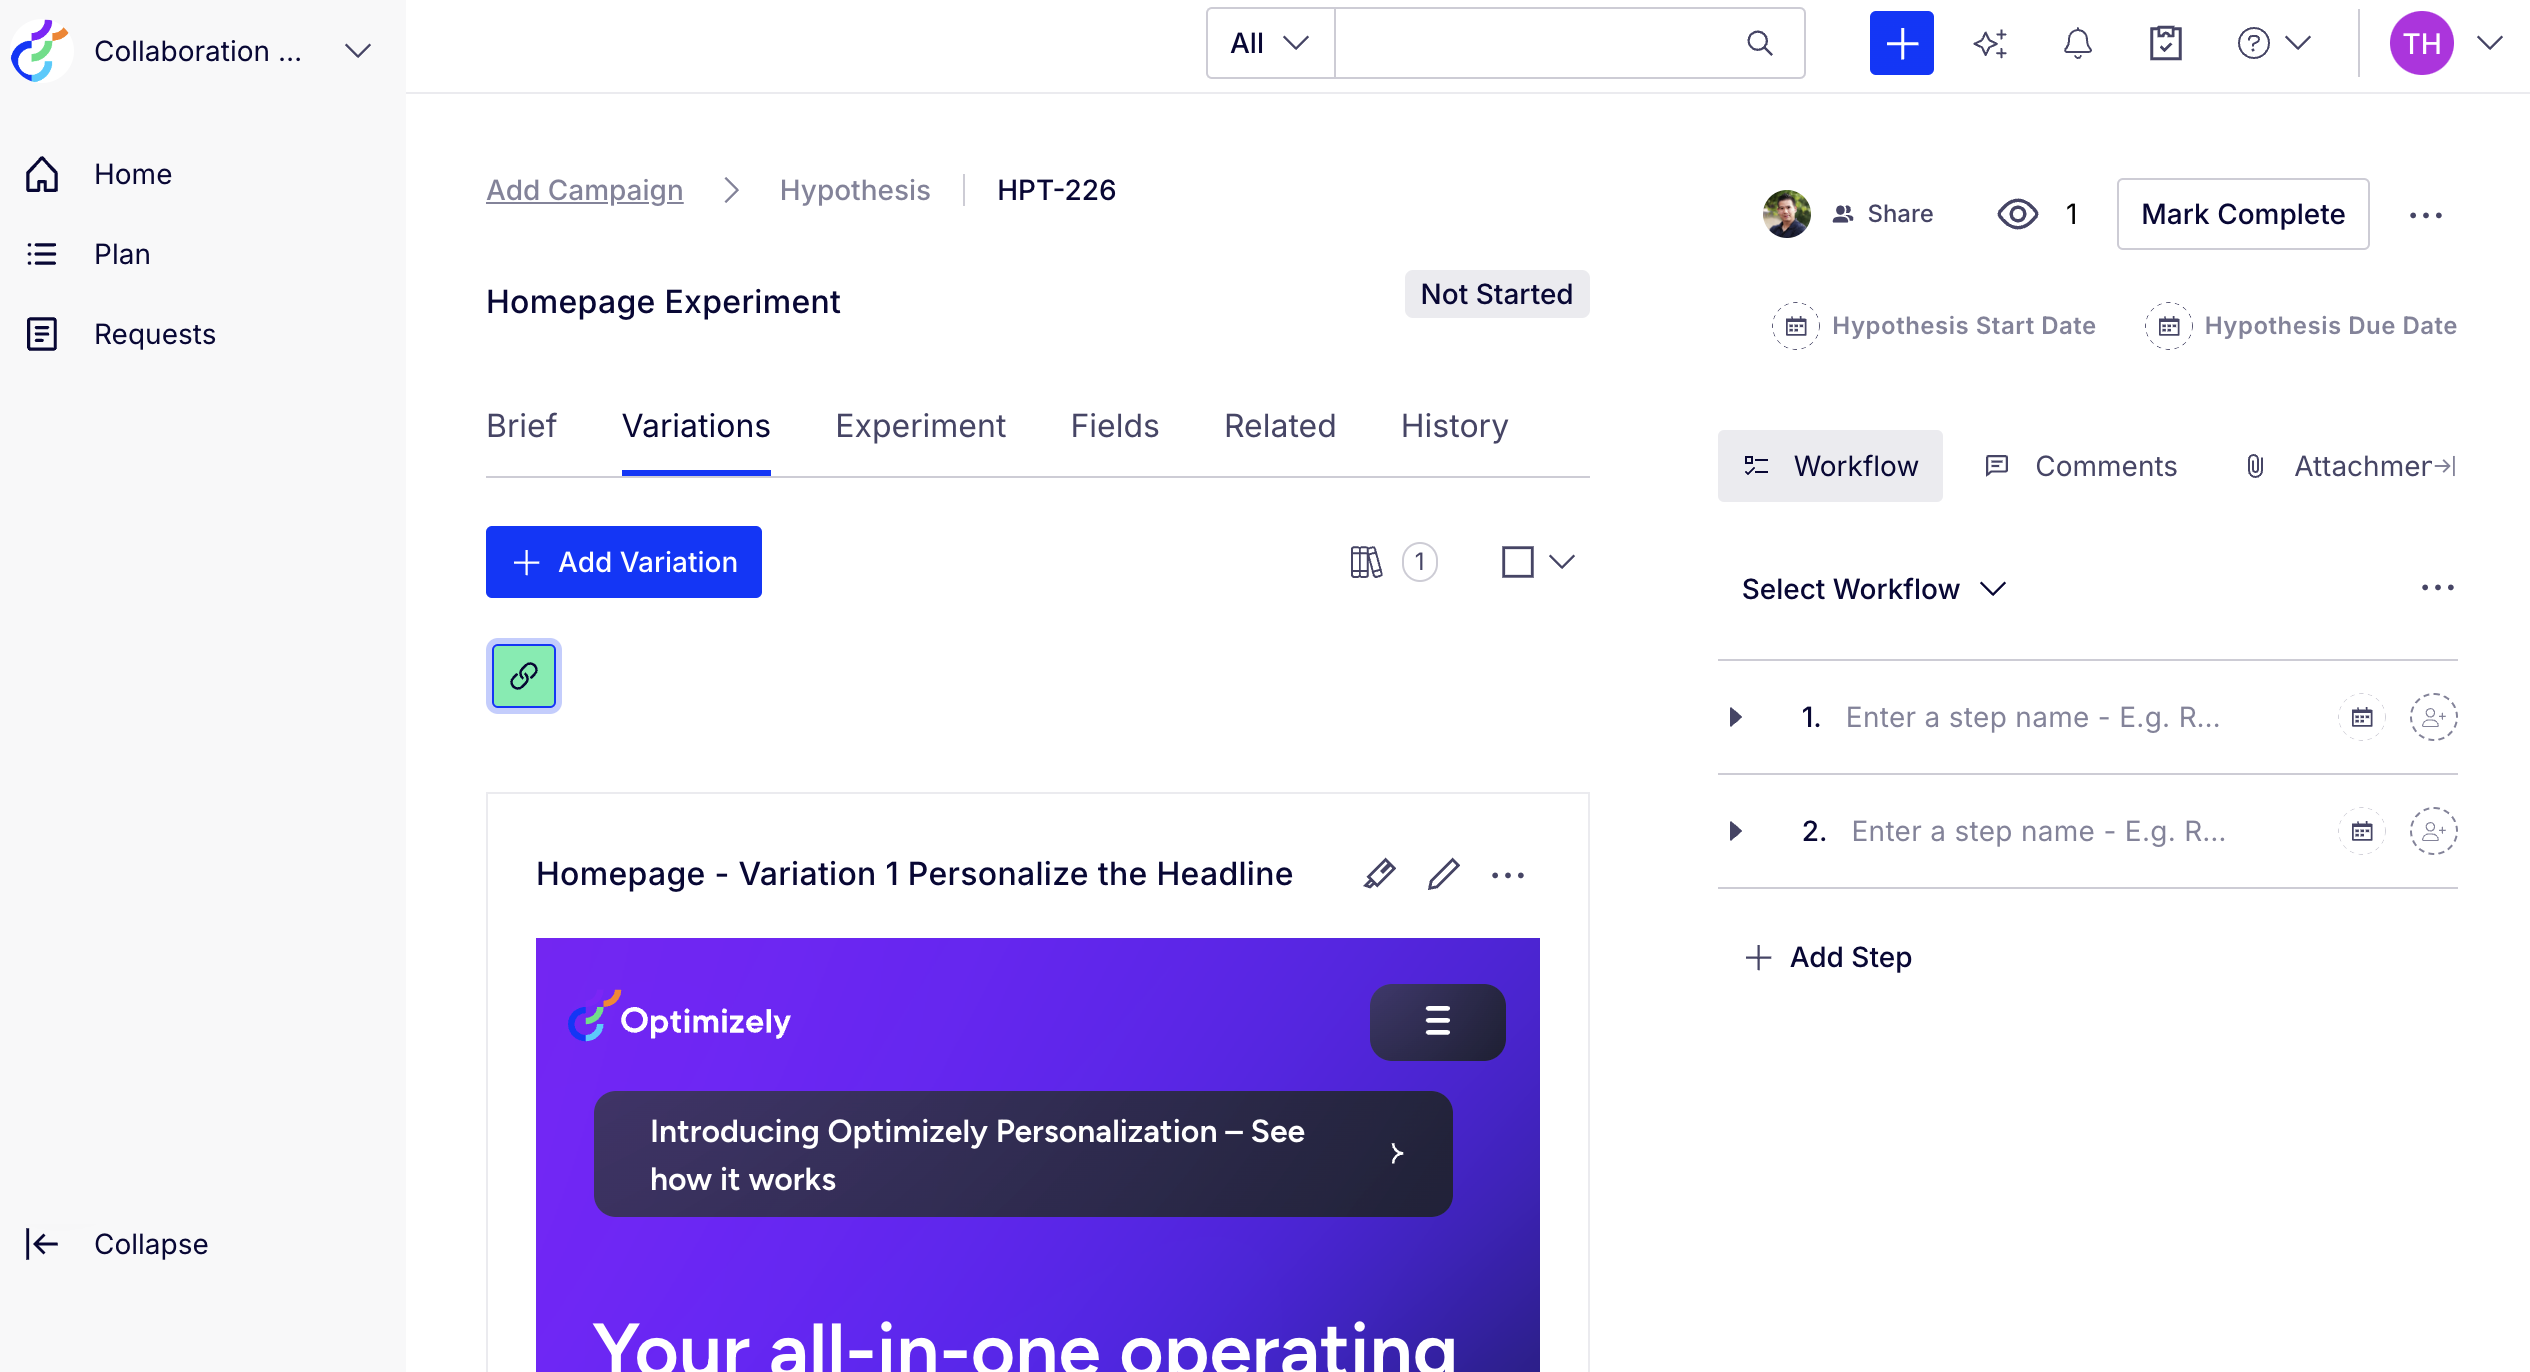This screenshot has height=1372, width=2530.
Task: Click the Share button
Action: [x=1882, y=214]
